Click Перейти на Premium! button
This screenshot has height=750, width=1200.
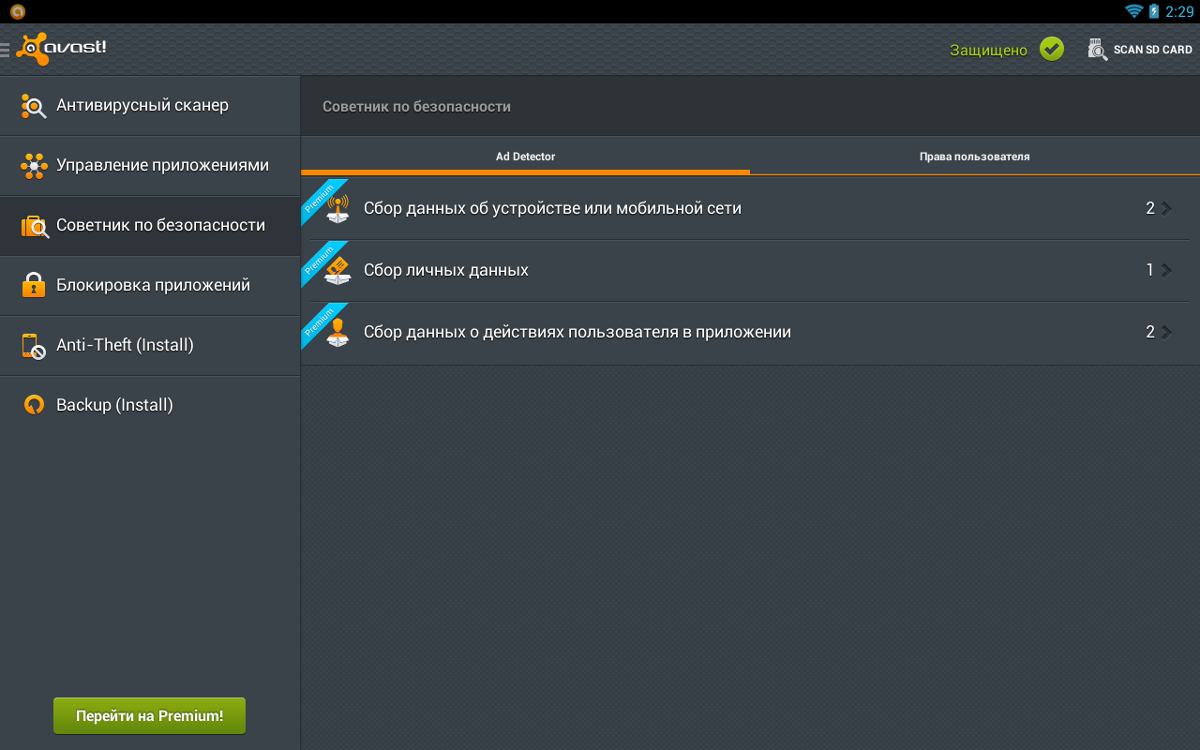pos(149,716)
